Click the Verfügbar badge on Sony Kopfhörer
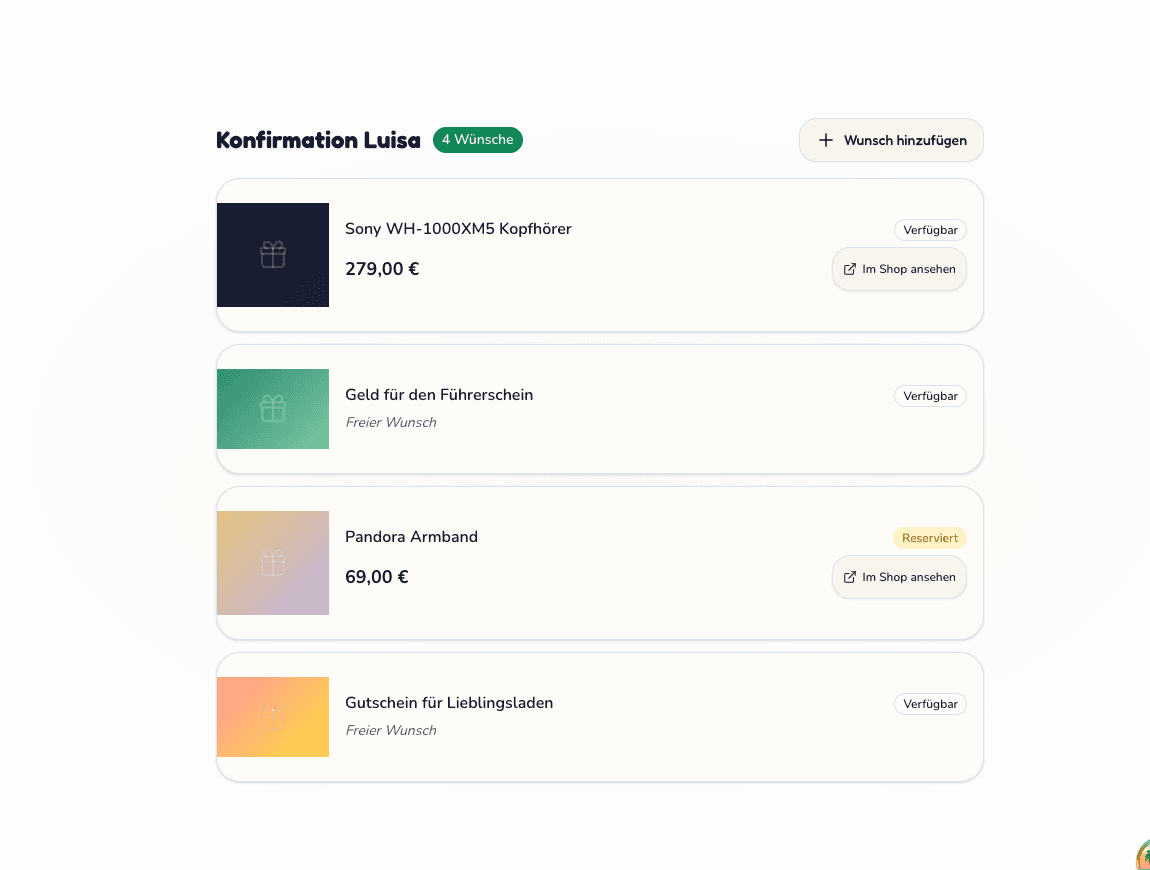 (x=930, y=230)
